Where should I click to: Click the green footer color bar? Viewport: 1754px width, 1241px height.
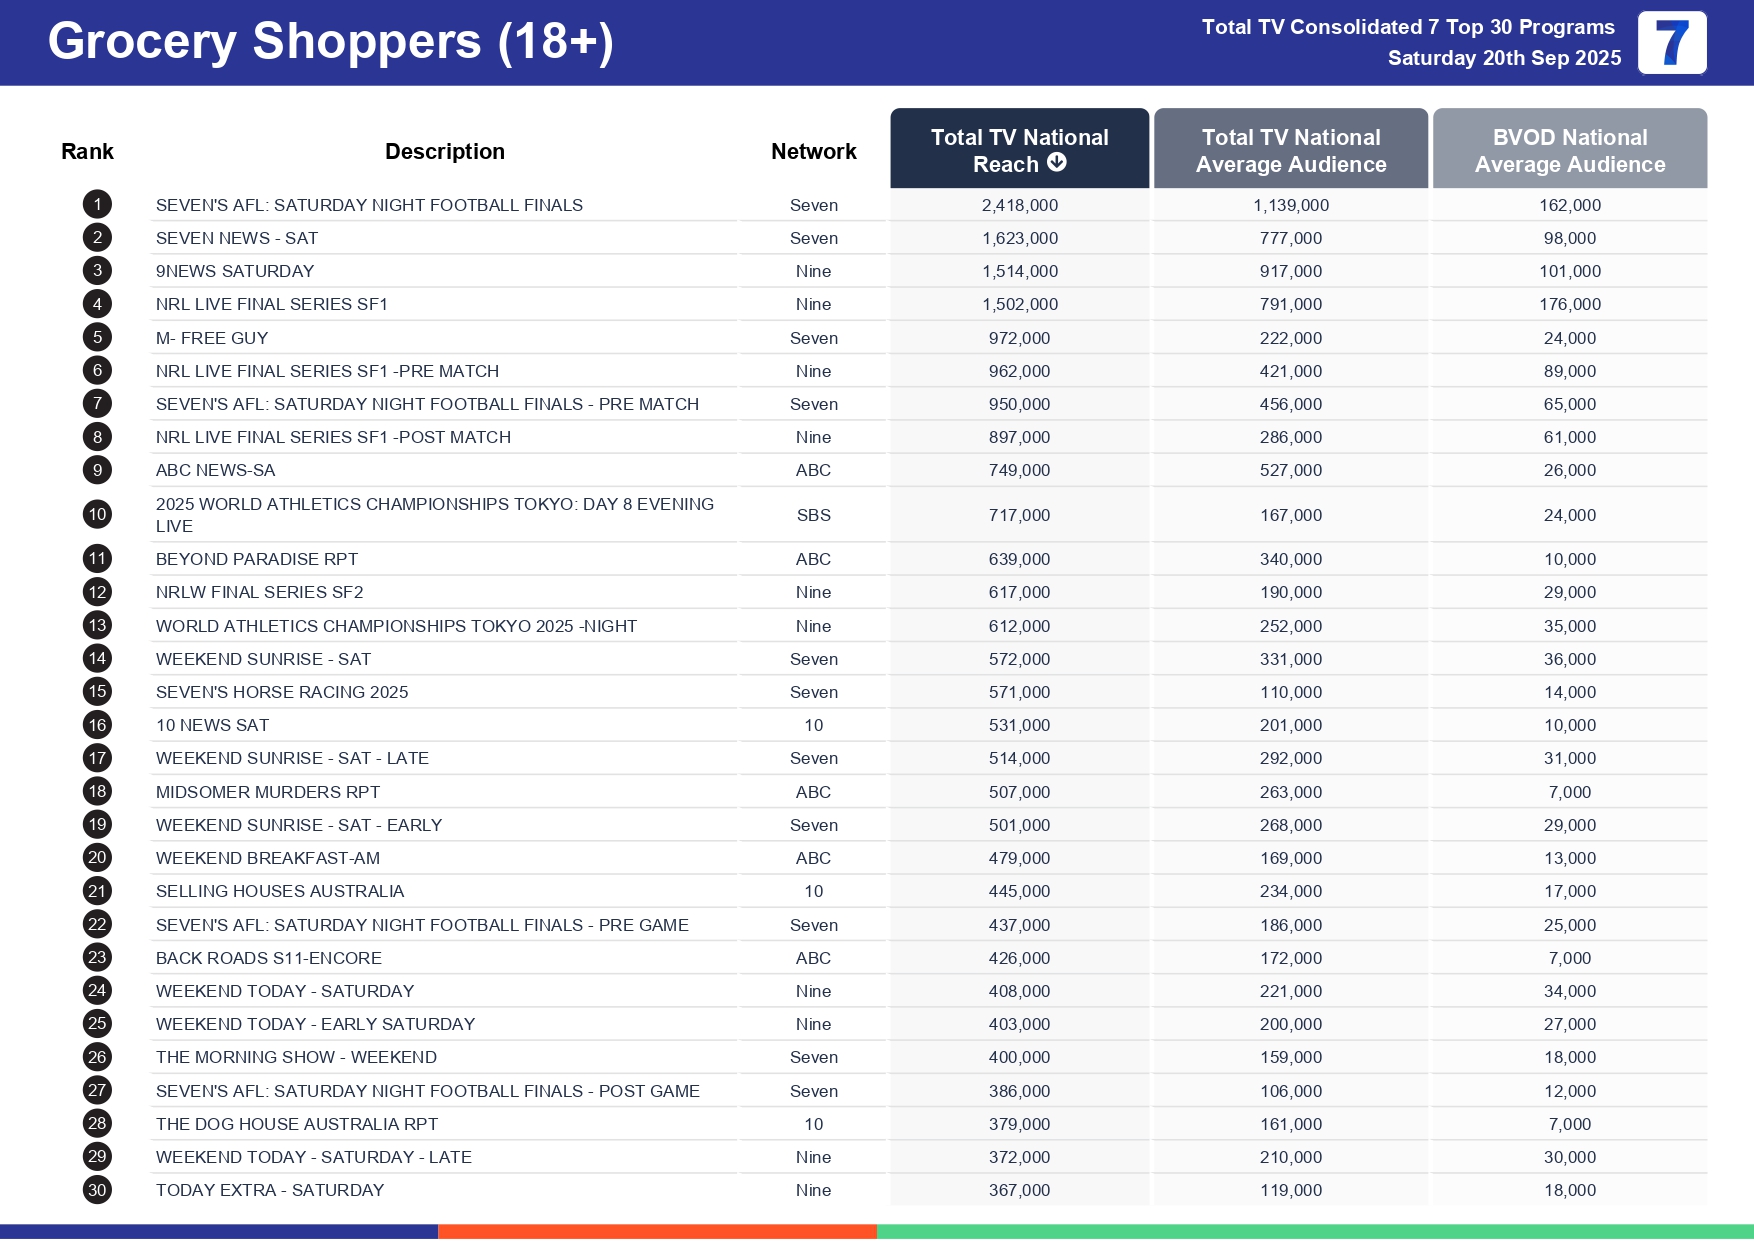pyautogui.click(x=1314, y=1232)
